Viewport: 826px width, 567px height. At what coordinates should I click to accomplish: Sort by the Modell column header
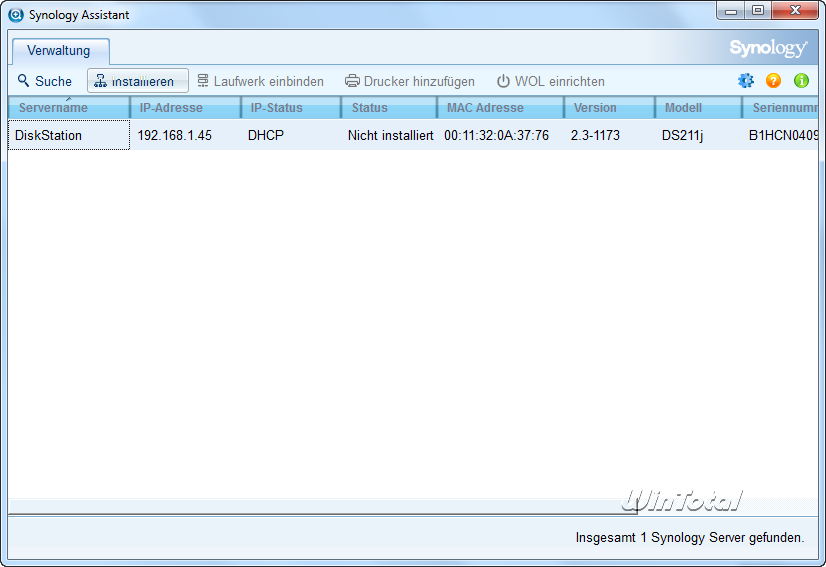click(x=698, y=107)
